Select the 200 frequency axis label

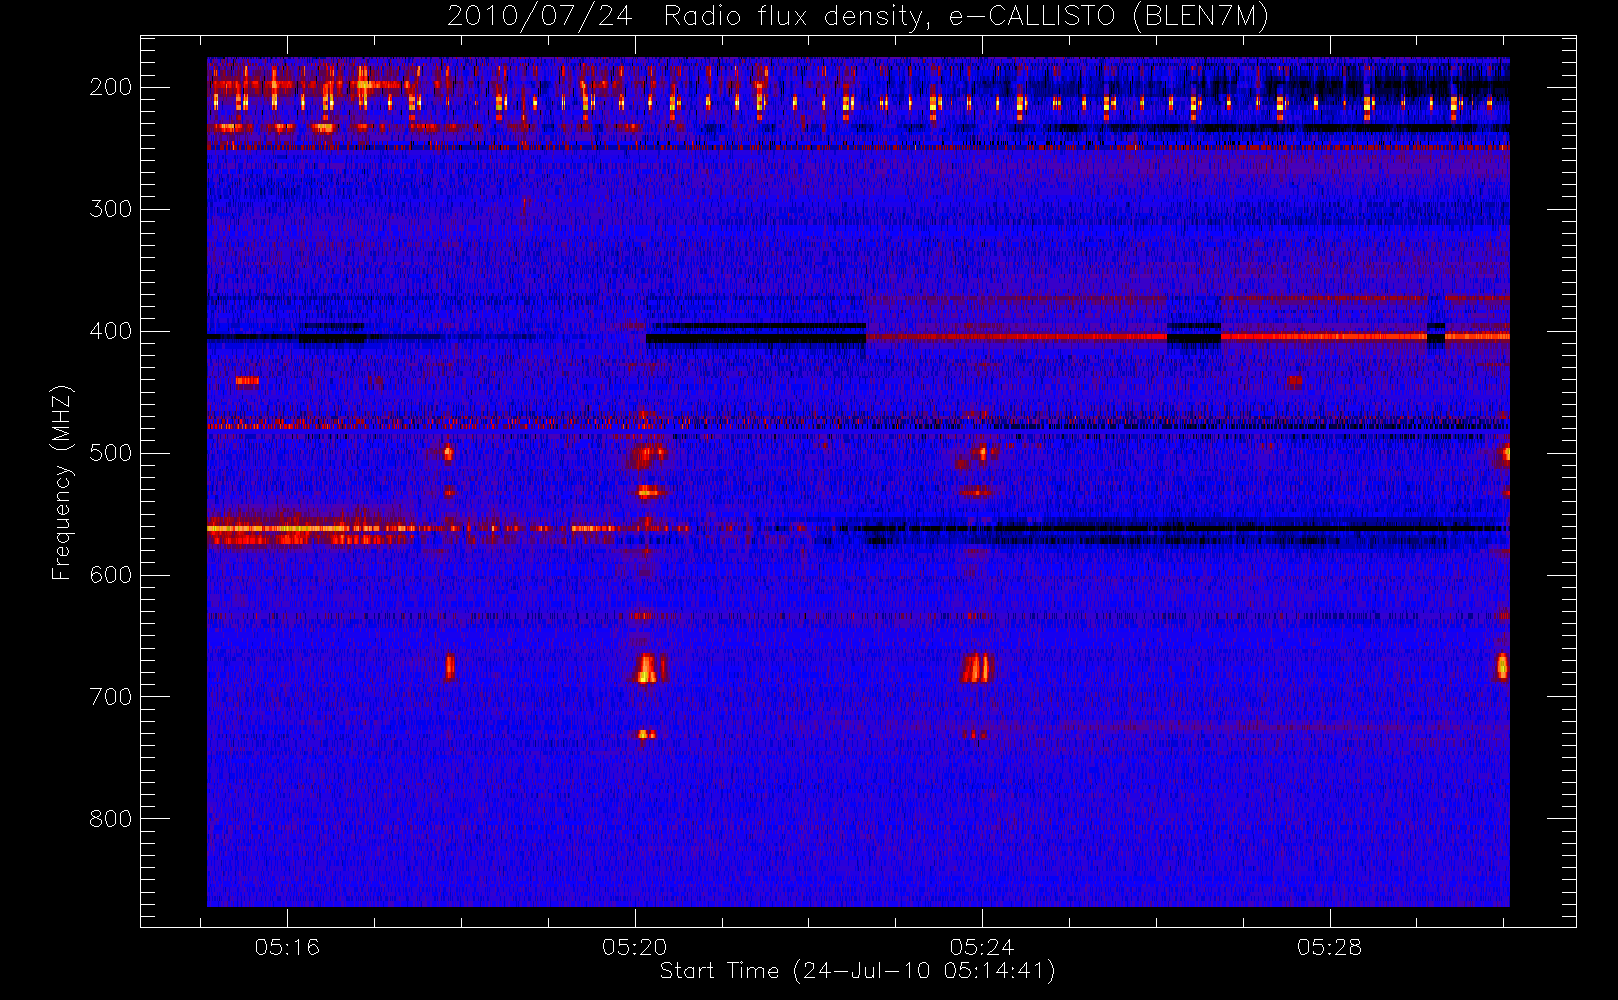(x=111, y=87)
